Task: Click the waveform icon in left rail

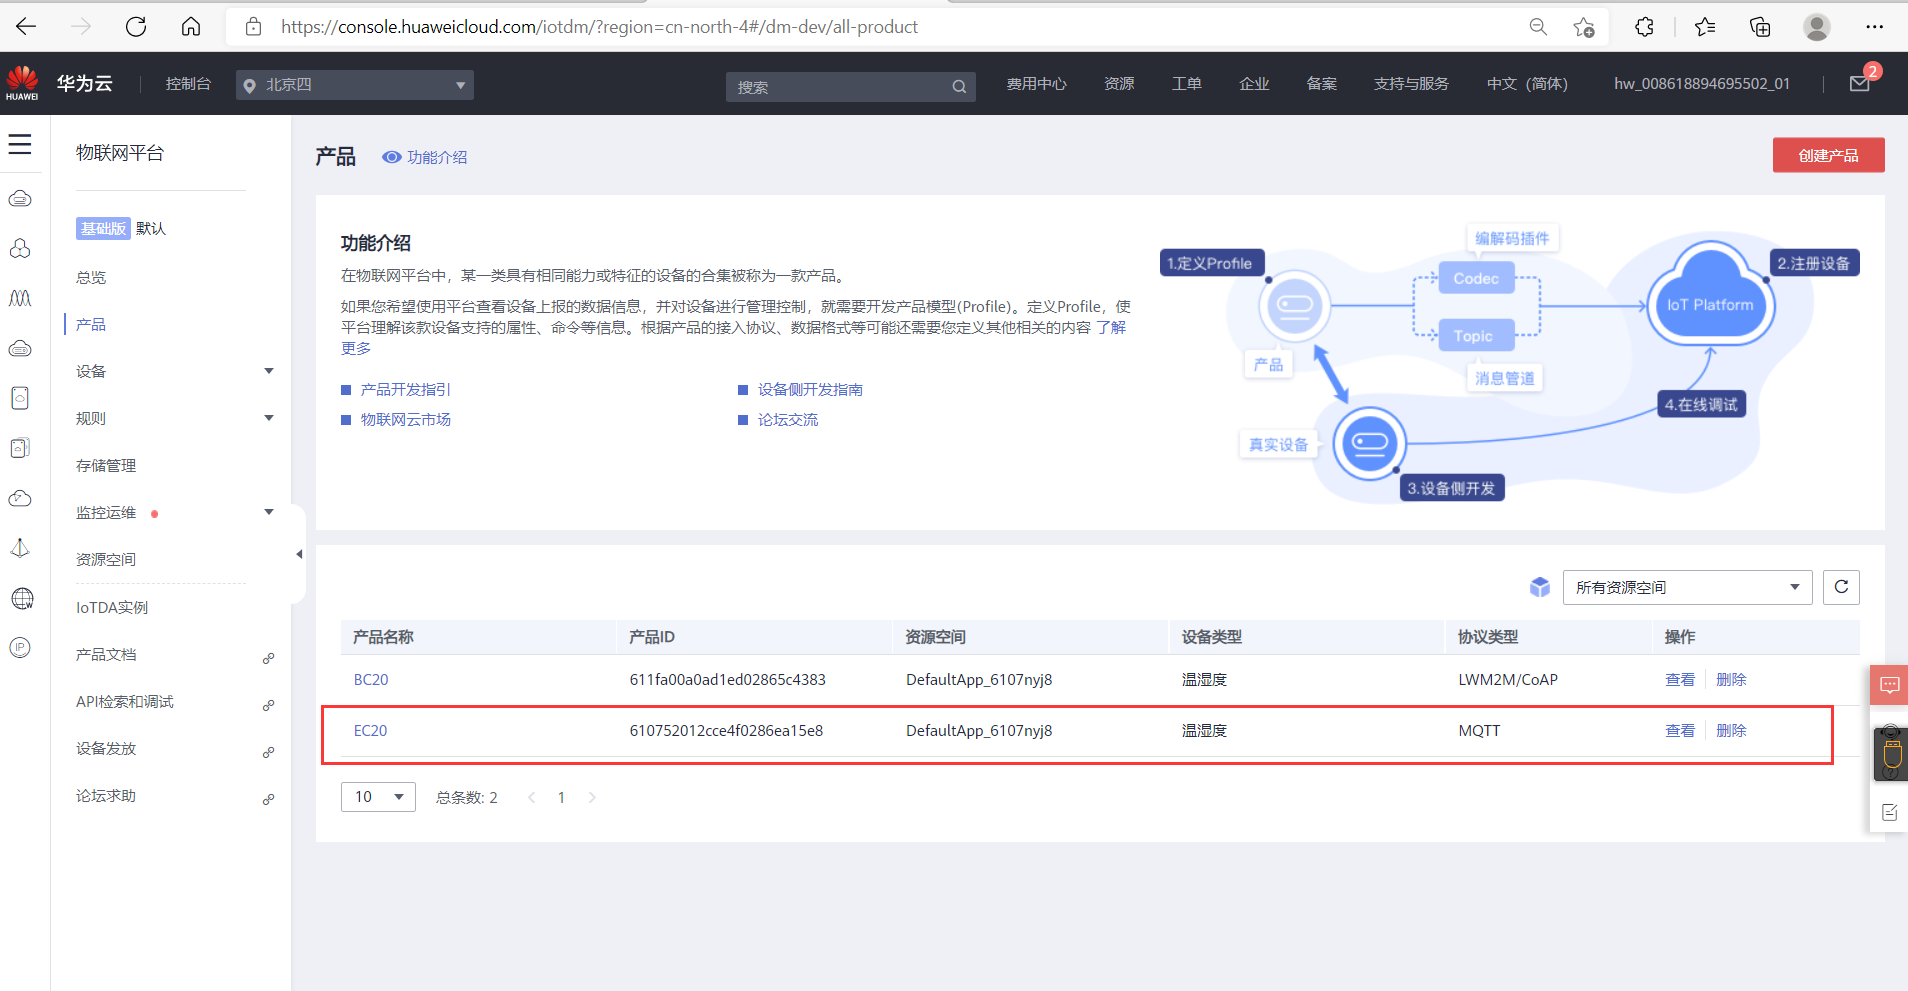Action: point(20,298)
